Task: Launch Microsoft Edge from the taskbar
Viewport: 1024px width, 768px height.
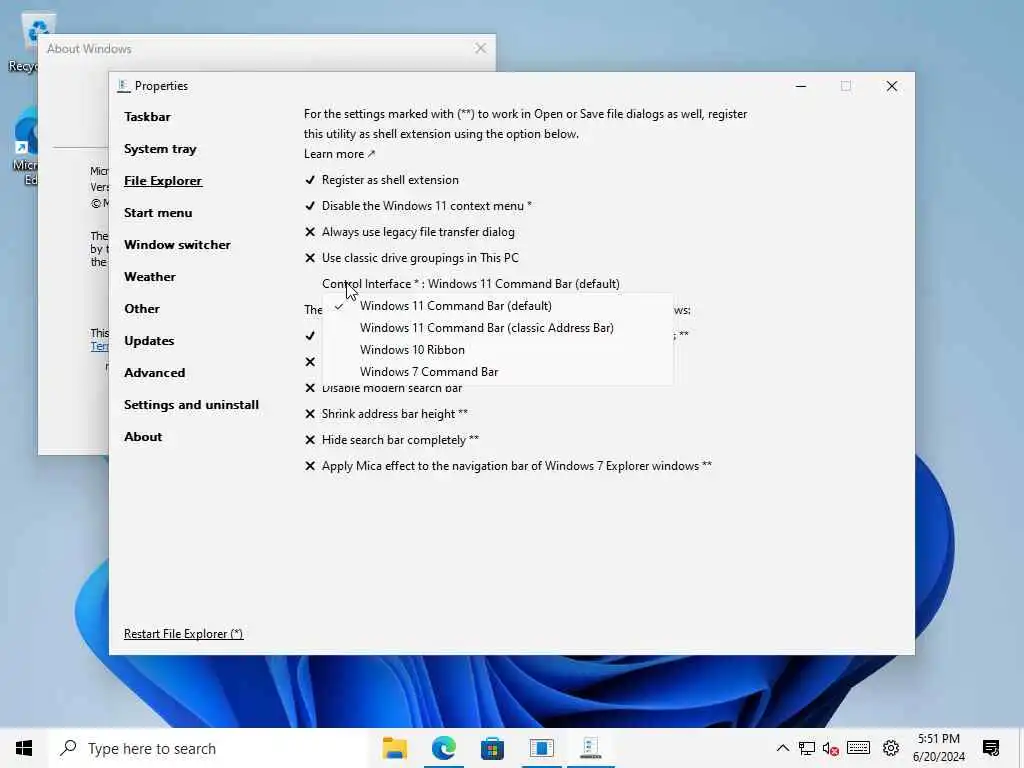Action: [443, 748]
